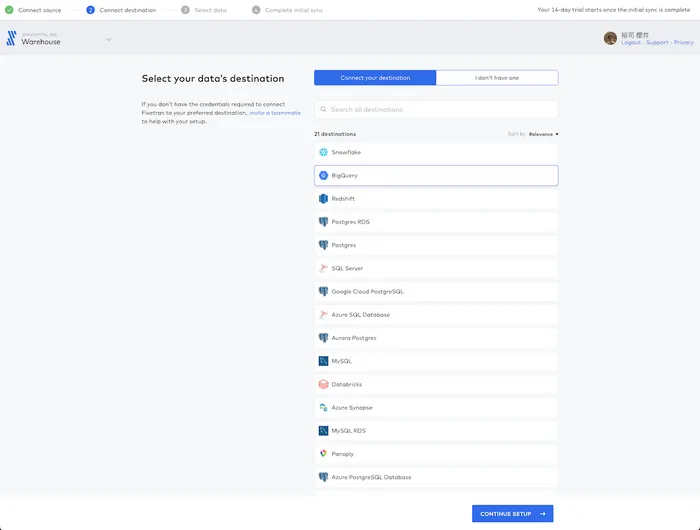This screenshot has height=530, width=700.
Task: Click the Postgres RDS elephant icon
Action: (323, 222)
